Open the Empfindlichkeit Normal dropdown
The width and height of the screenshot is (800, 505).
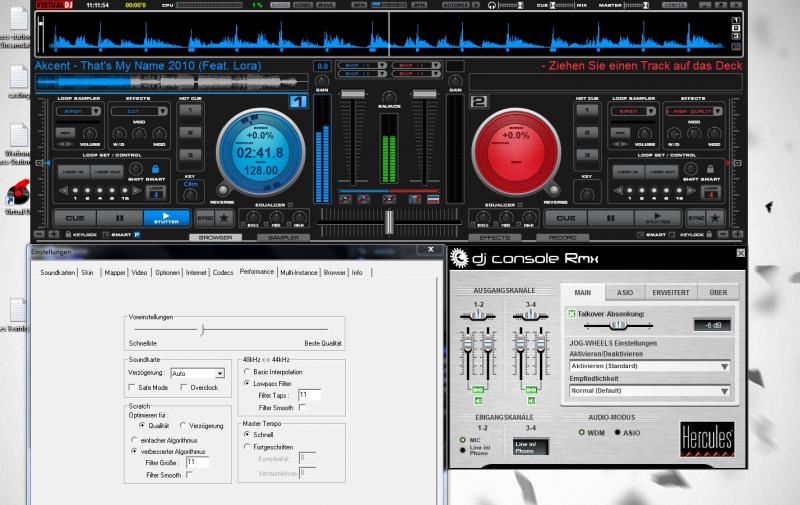pos(649,391)
